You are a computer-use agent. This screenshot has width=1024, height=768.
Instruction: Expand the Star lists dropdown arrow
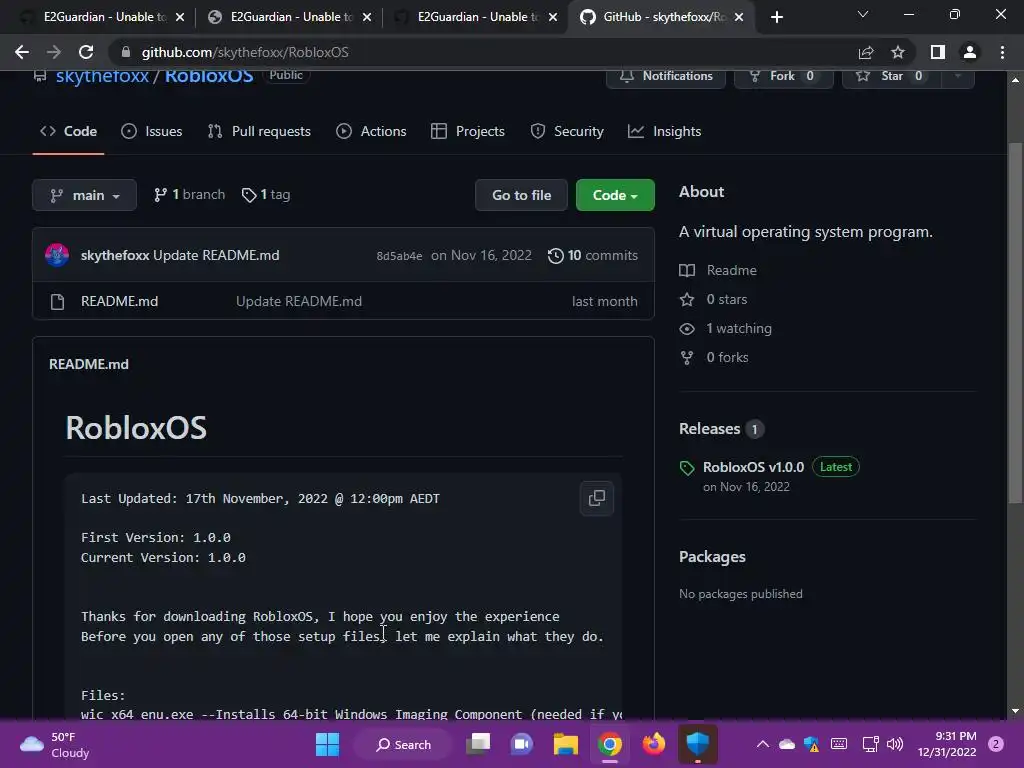(957, 76)
